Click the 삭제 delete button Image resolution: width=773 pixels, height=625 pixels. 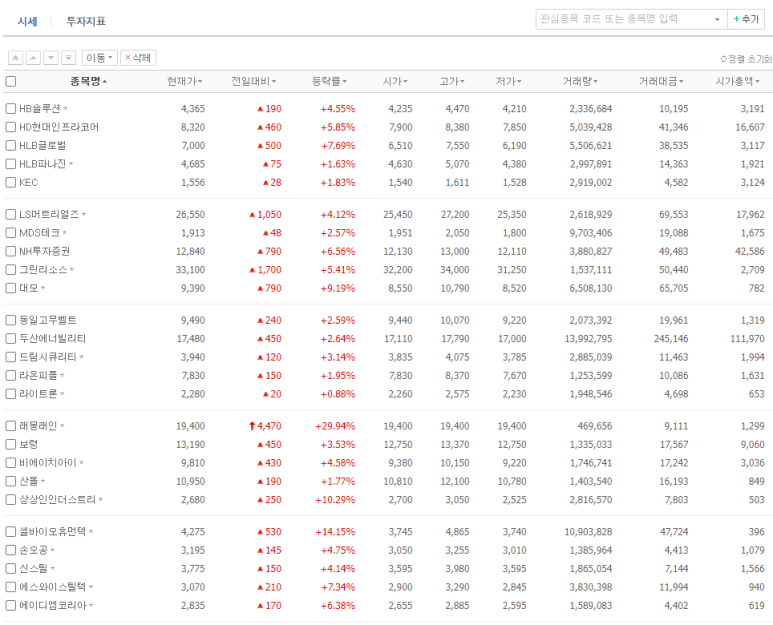(x=138, y=58)
